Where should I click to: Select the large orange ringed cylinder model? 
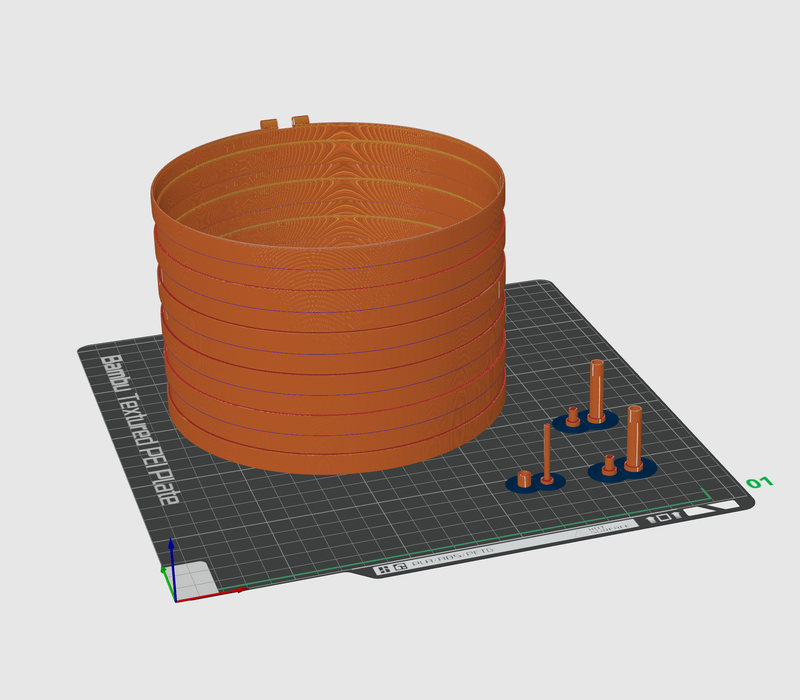click(330, 330)
